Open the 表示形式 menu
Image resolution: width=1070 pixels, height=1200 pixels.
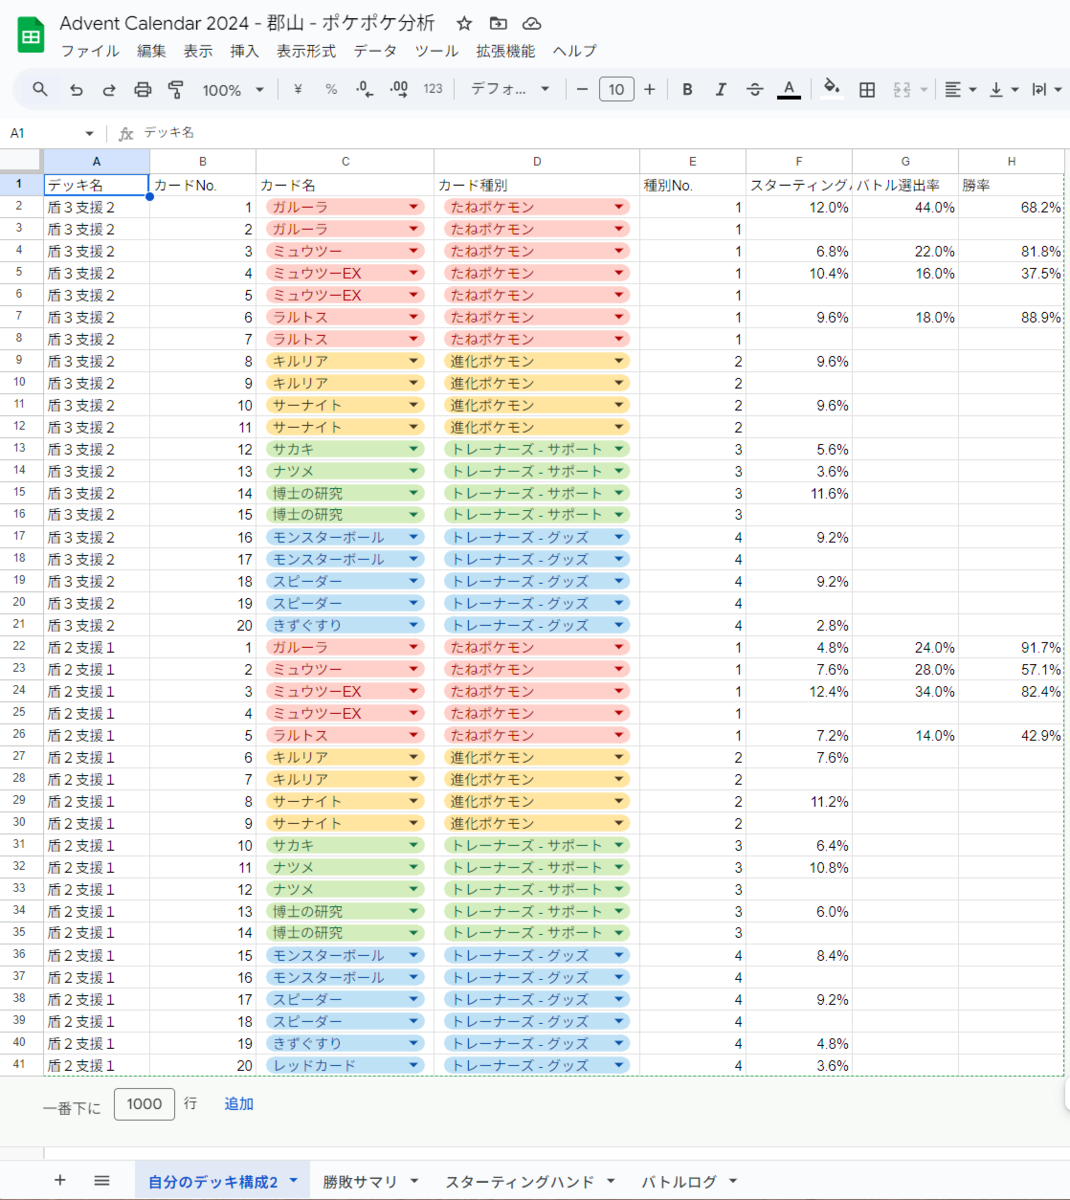tap(306, 51)
